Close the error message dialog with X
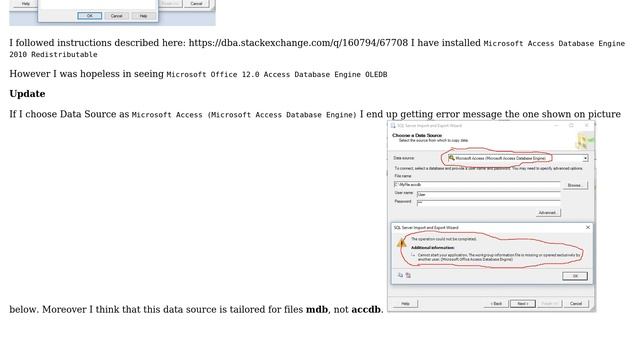Image resolution: width=640 pixels, height=360 pixels. (588, 227)
